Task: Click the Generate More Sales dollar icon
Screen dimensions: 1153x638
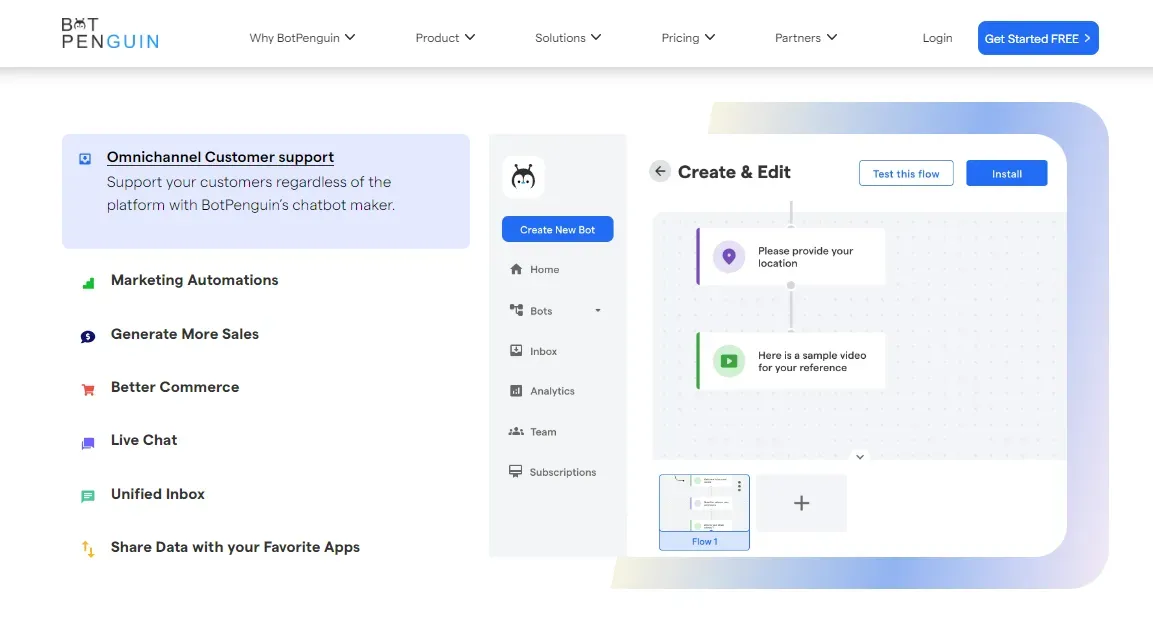Action: click(88, 337)
